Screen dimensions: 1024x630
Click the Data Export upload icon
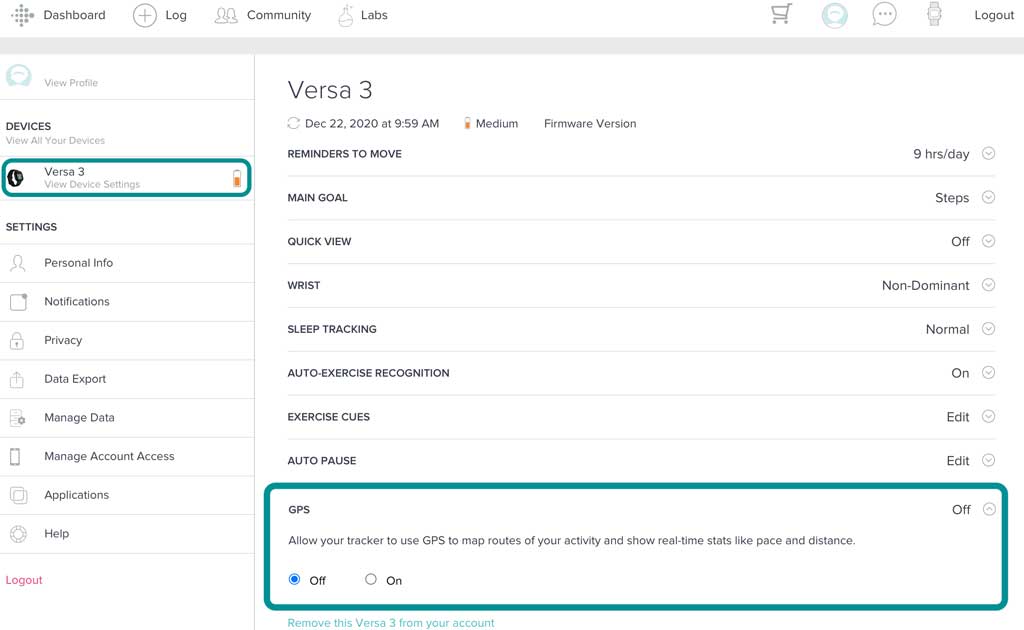[x=17, y=379]
